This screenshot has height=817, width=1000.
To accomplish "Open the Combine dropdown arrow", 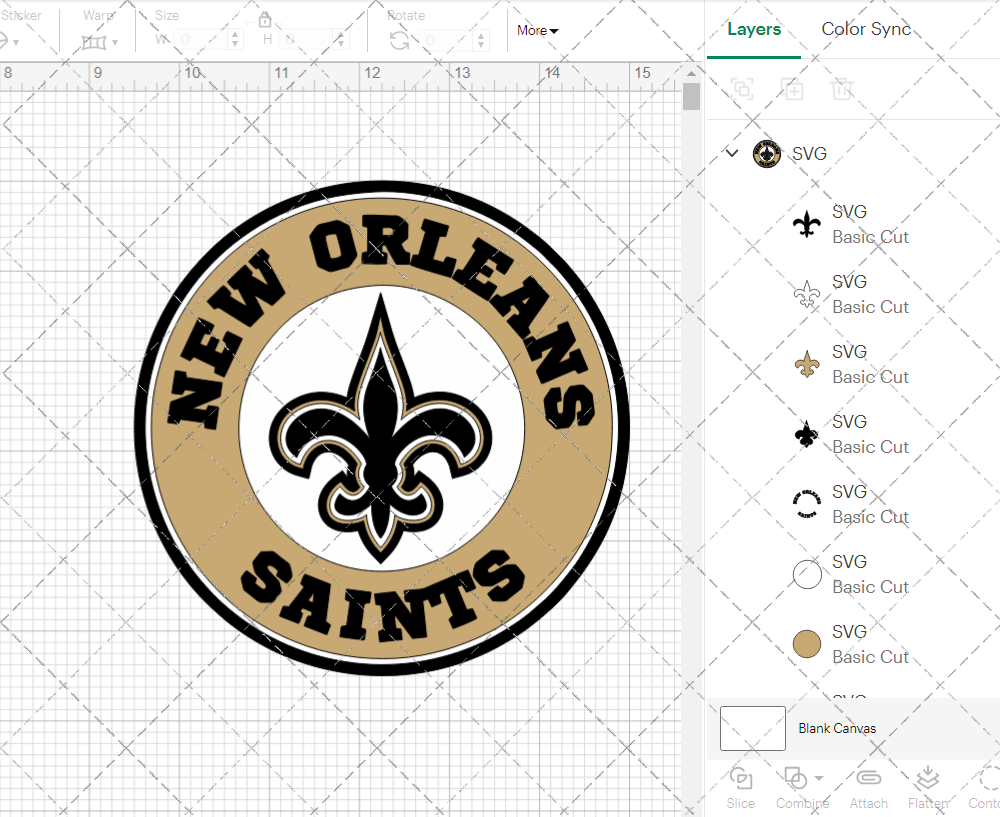I will [817, 778].
